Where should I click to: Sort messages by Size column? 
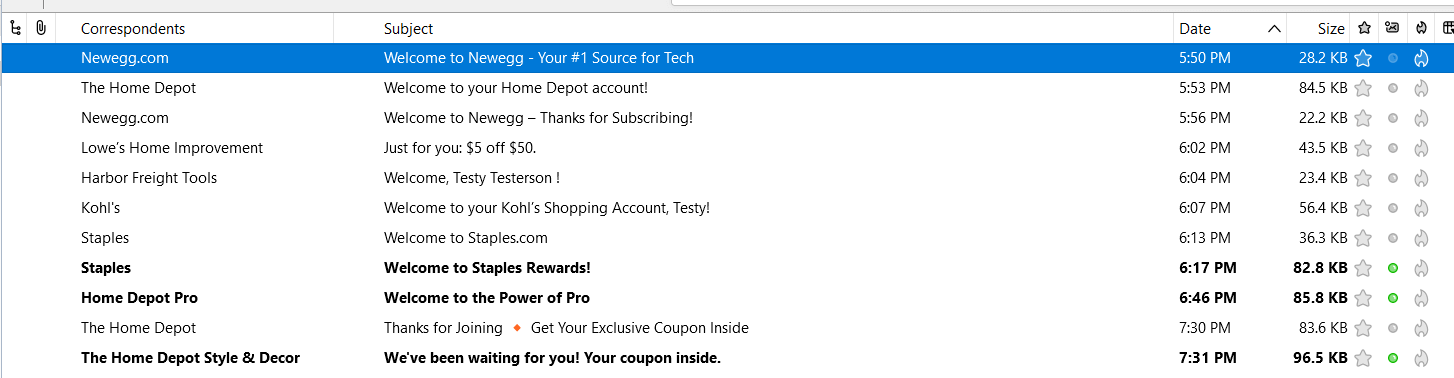[x=1318, y=29]
